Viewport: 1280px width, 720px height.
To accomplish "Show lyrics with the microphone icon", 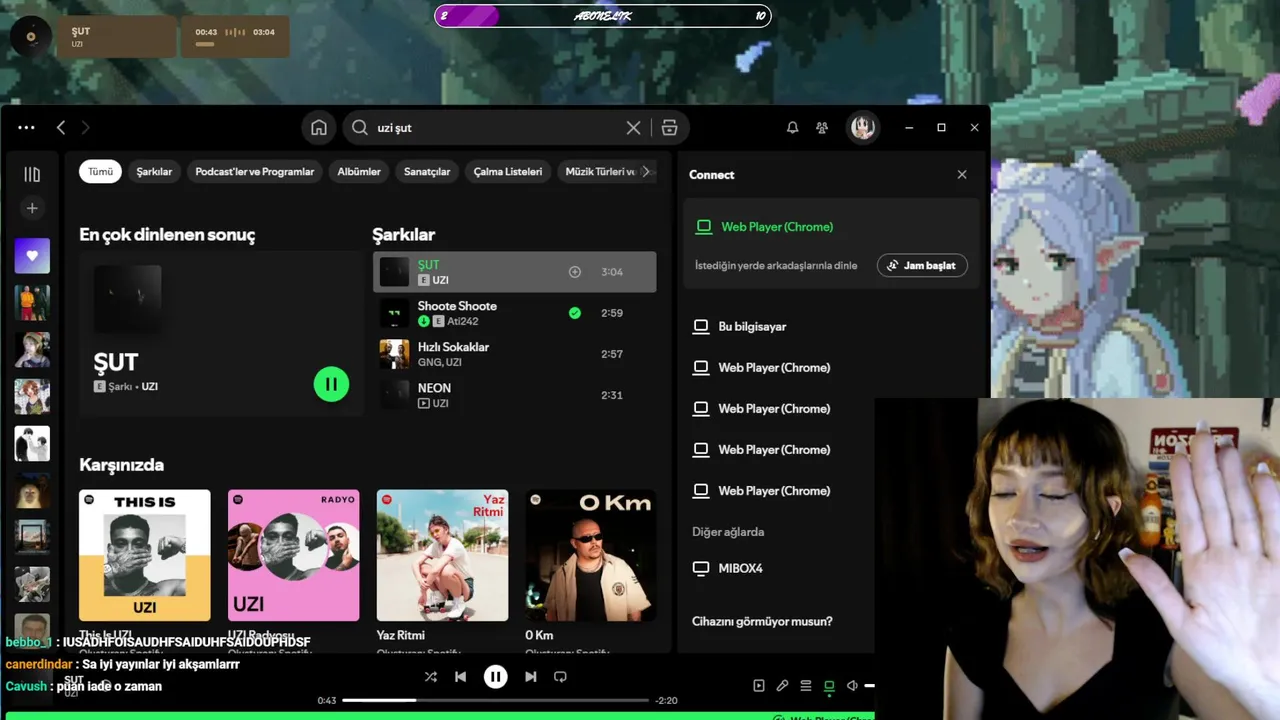I will (x=782, y=686).
